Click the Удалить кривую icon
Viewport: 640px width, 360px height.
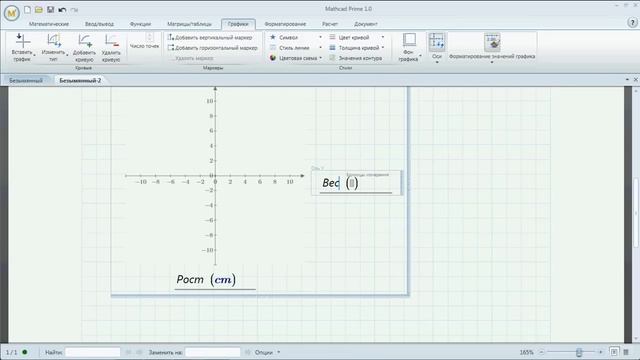coord(111,41)
